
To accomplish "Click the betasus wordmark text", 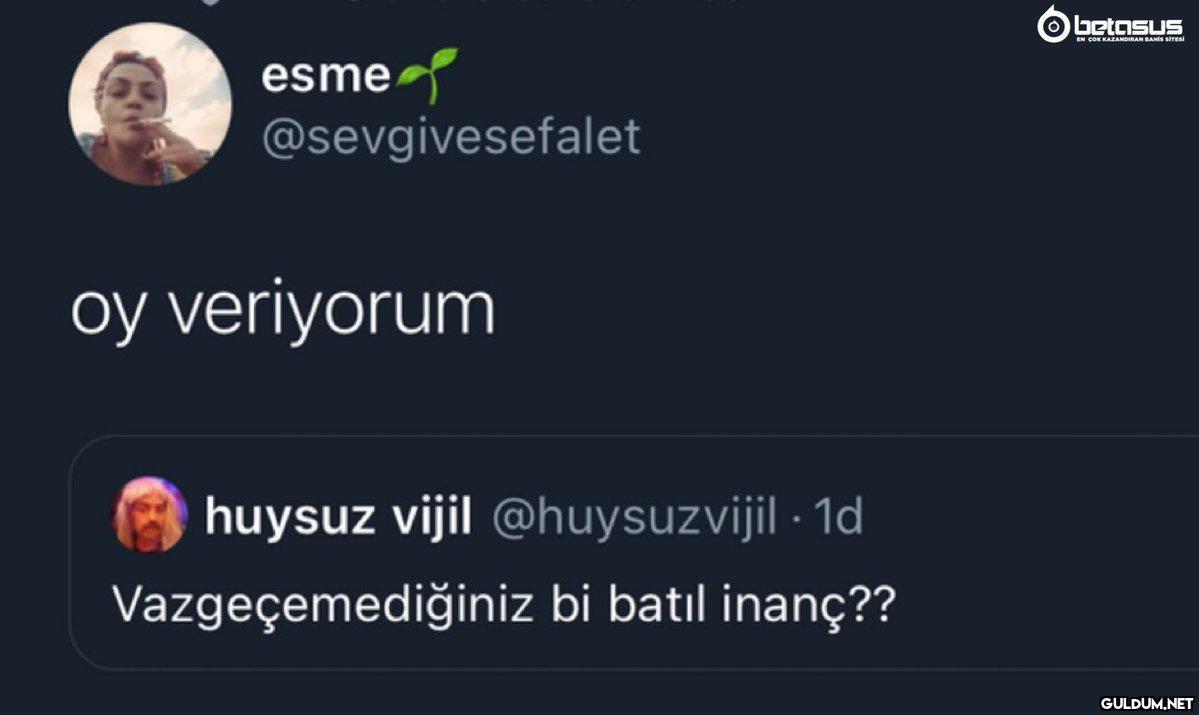I will pos(1129,24).
